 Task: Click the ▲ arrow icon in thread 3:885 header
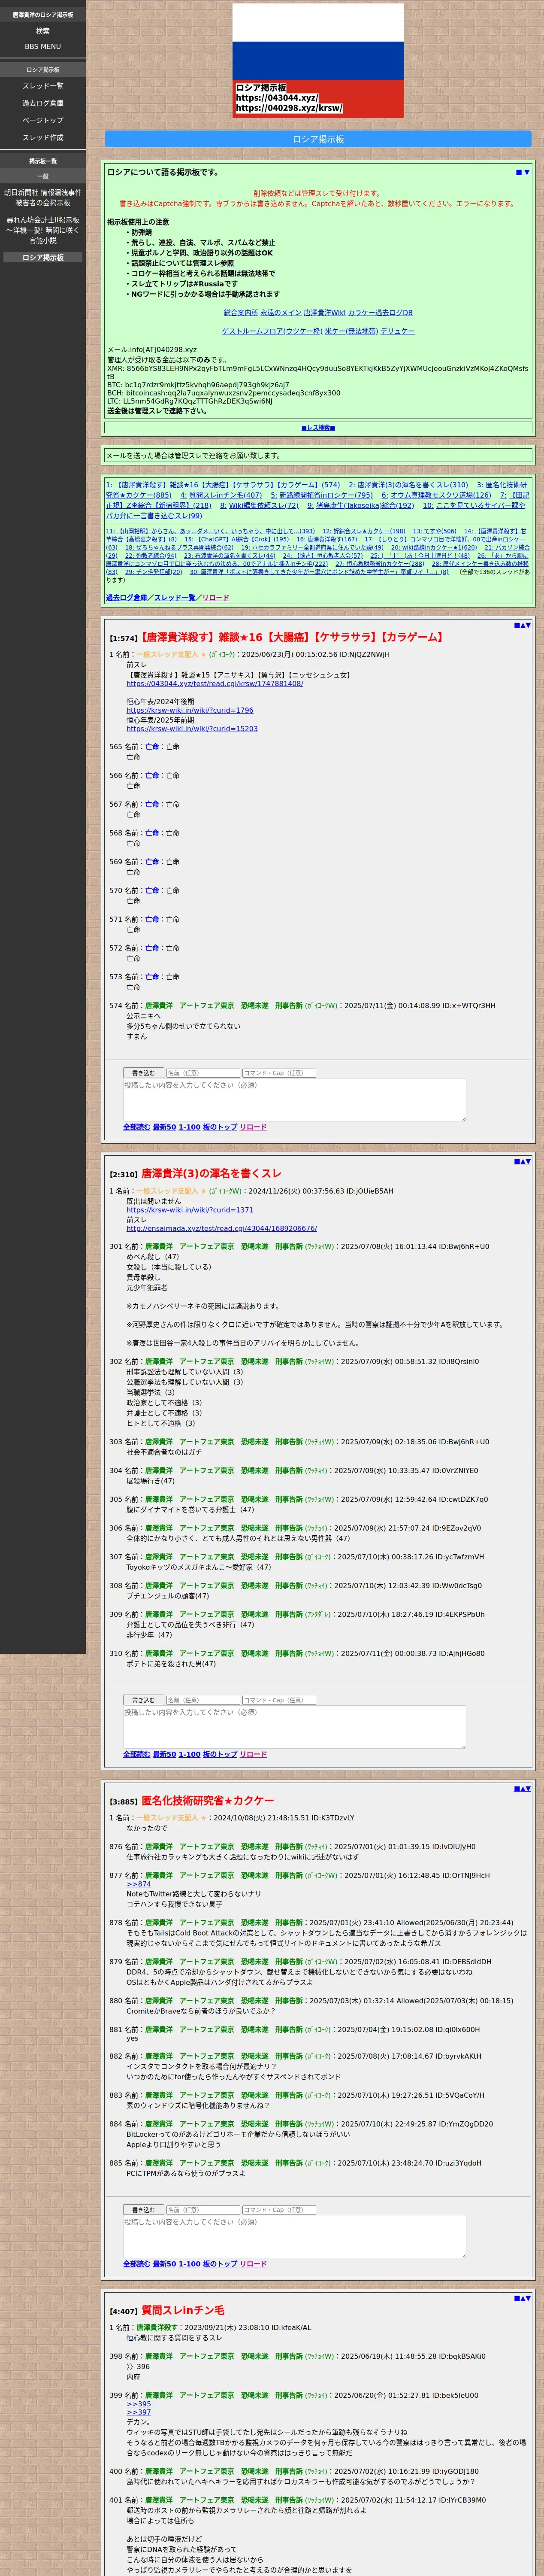point(522,1789)
